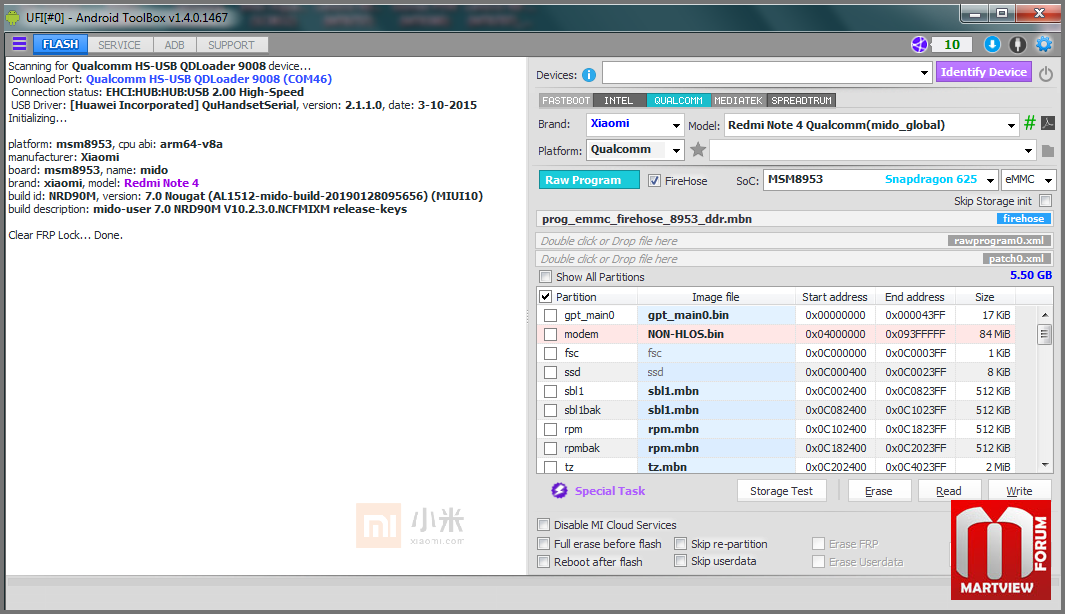Check Skip re-partition option
This screenshot has height=614, width=1065.
click(681, 543)
